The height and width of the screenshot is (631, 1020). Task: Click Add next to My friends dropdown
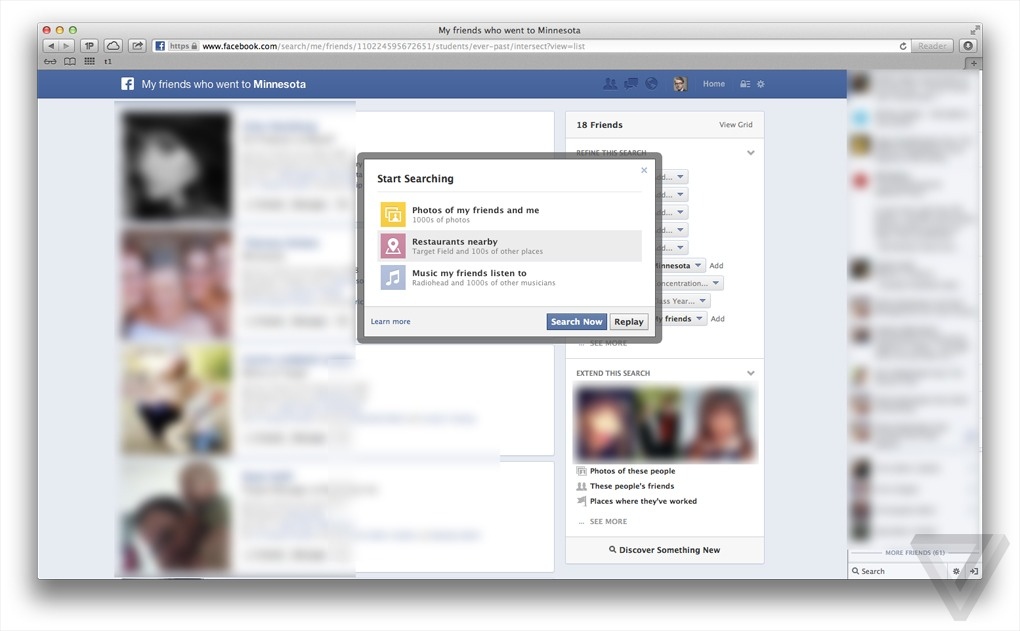[718, 319]
